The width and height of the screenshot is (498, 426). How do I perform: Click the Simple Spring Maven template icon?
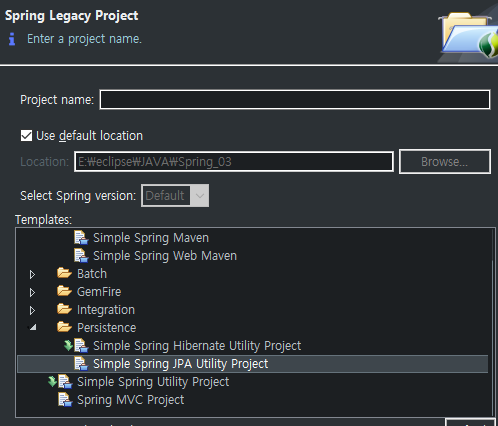tap(81, 238)
